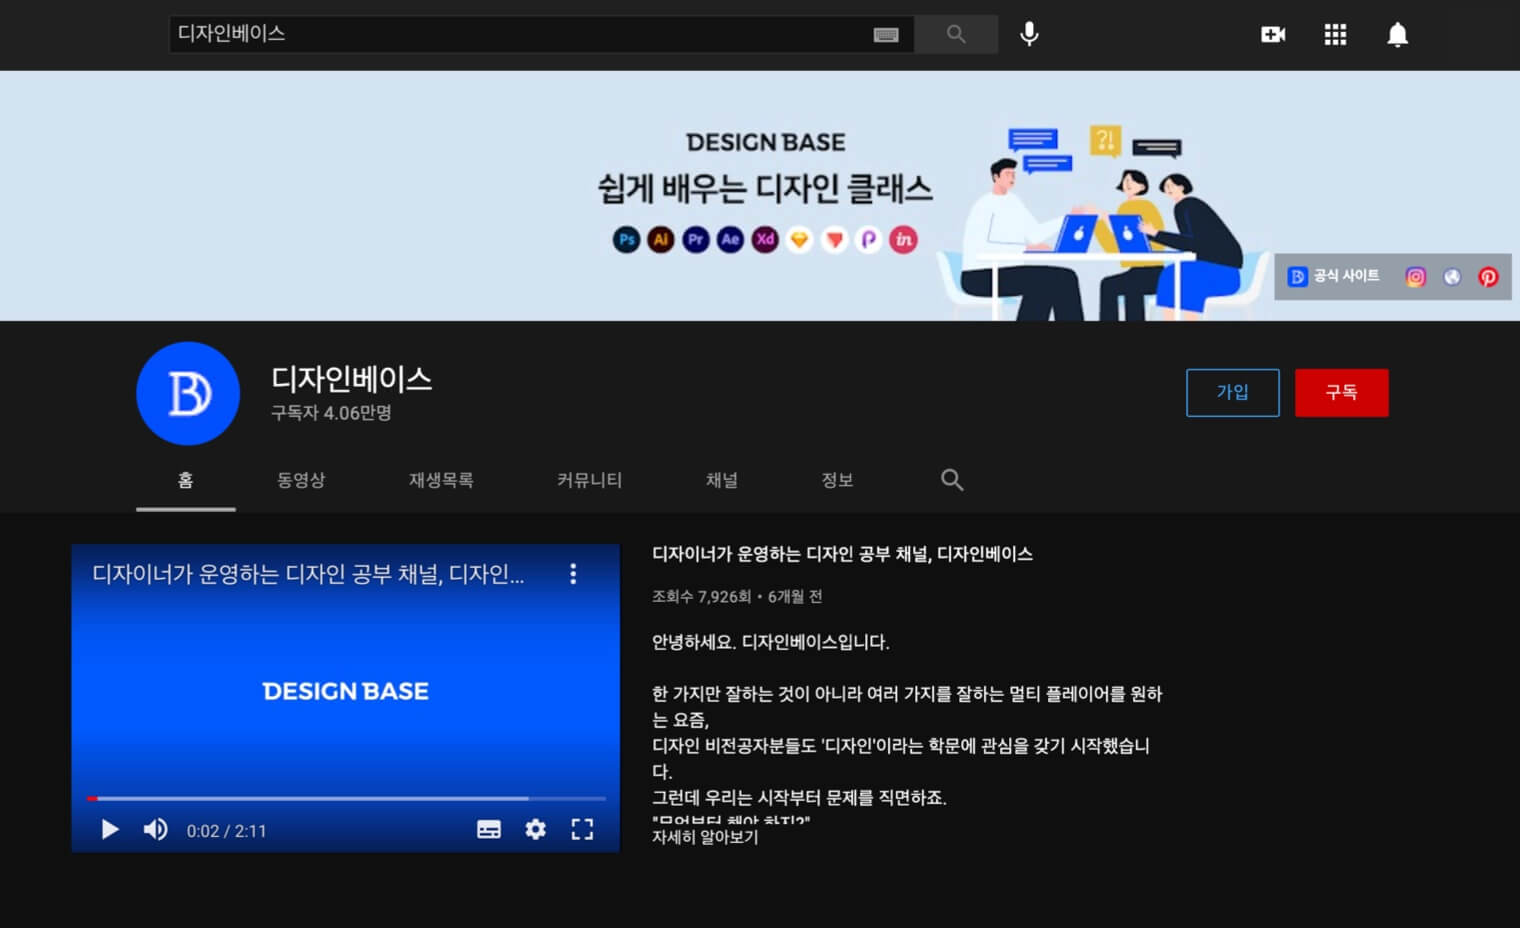Mute the video with speaker icon
The width and height of the screenshot is (1520, 928).
[x=155, y=830]
